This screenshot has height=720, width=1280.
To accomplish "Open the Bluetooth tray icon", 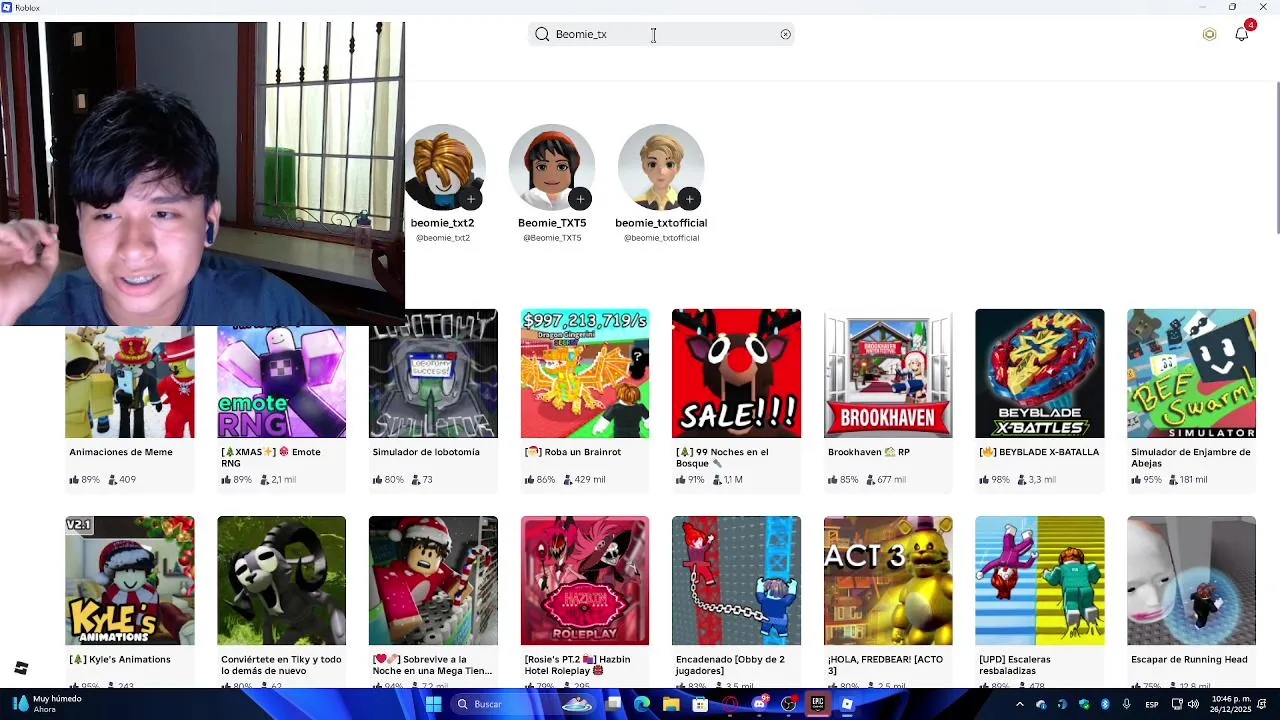I will 1105,704.
